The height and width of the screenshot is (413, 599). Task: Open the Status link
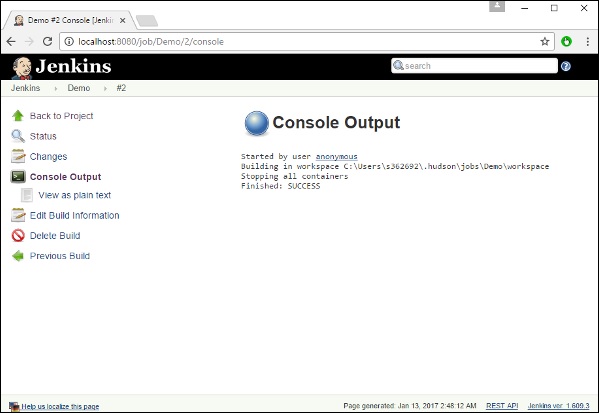coord(43,136)
